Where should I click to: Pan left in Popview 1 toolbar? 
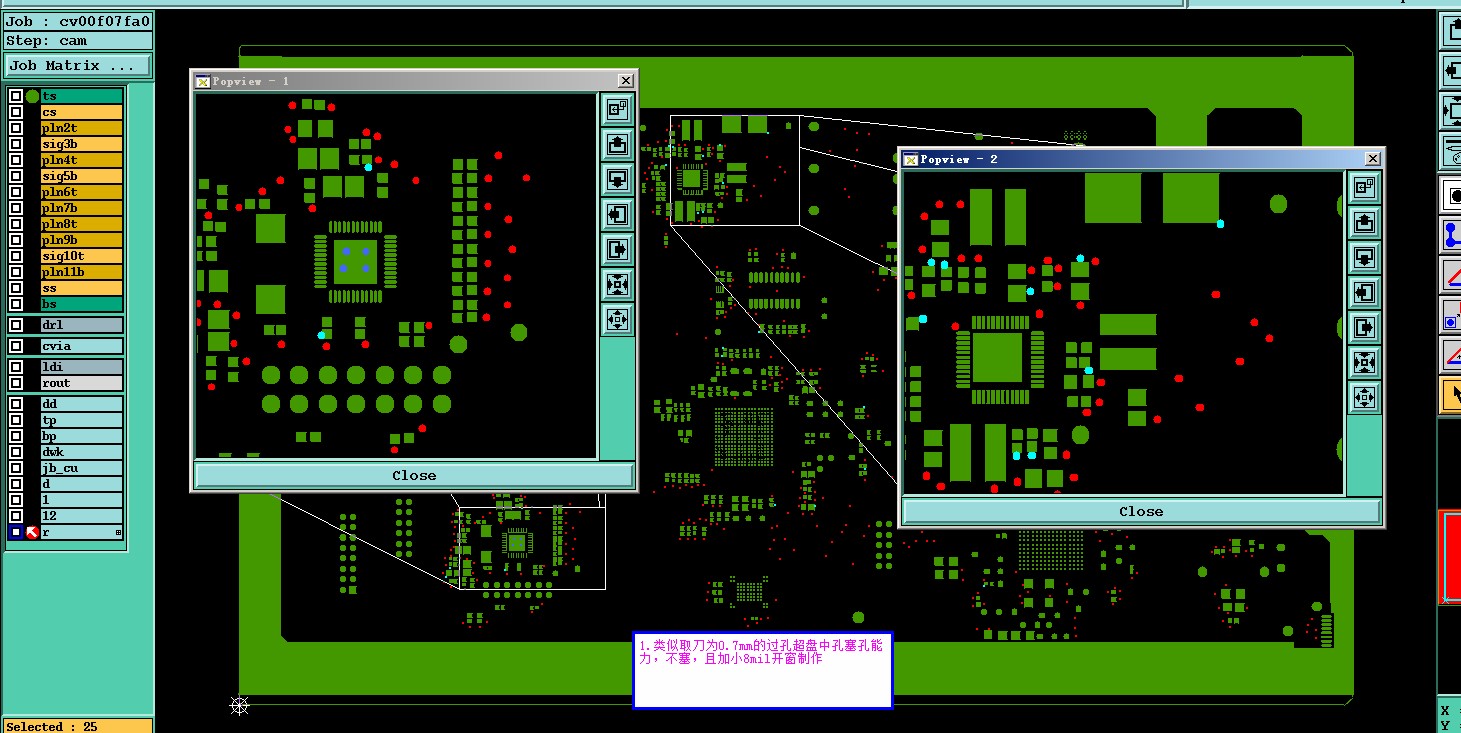pyautogui.click(x=617, y=215)
